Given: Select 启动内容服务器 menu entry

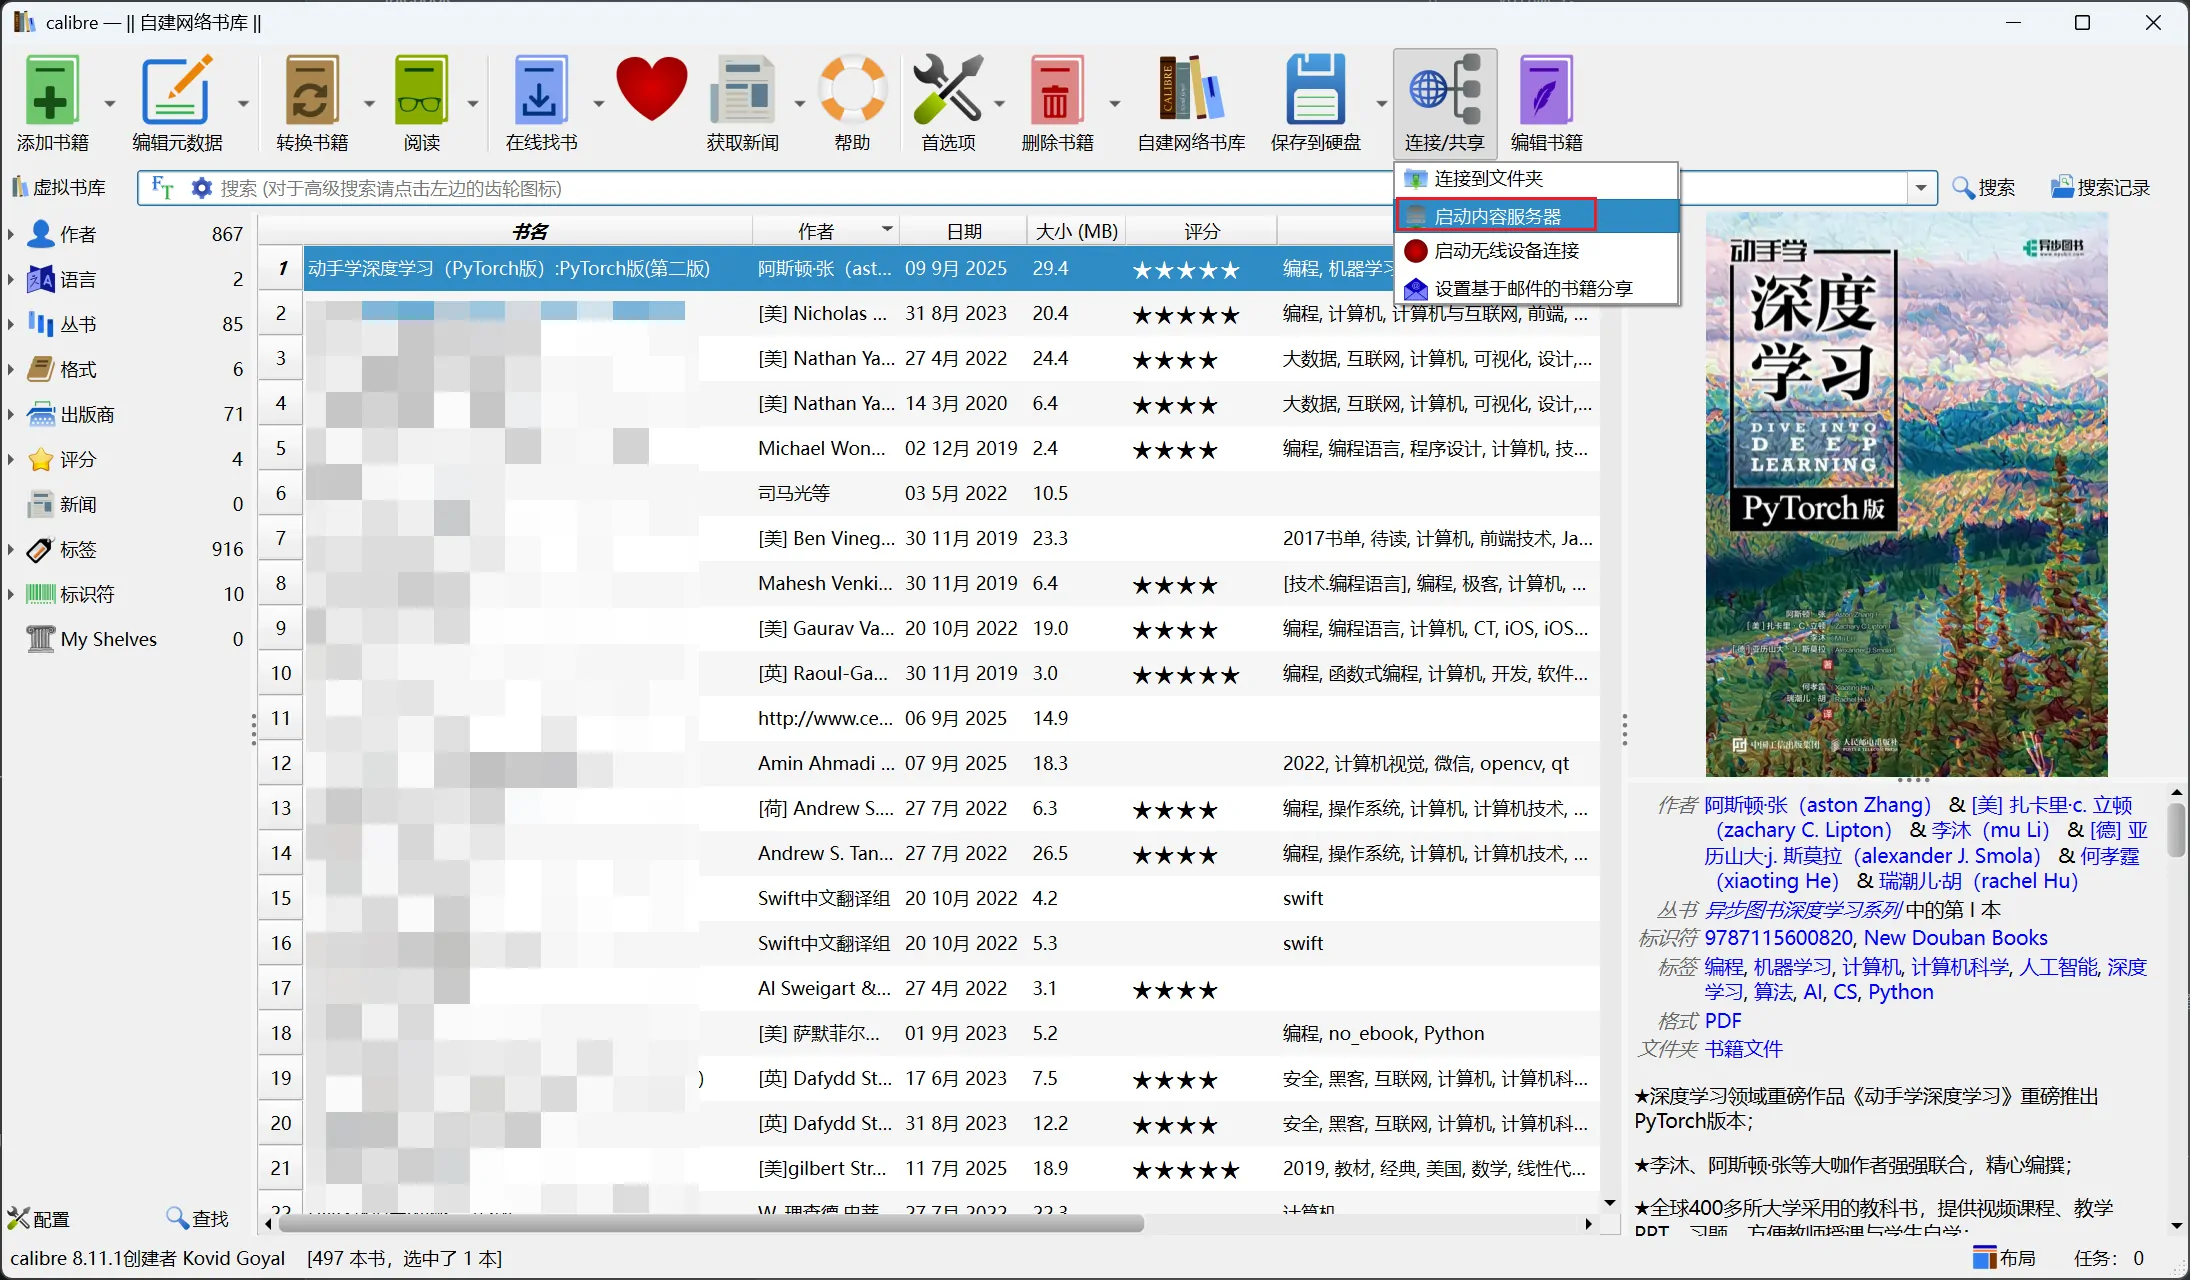Looking at the screenshot, I should pos(1536,216).
